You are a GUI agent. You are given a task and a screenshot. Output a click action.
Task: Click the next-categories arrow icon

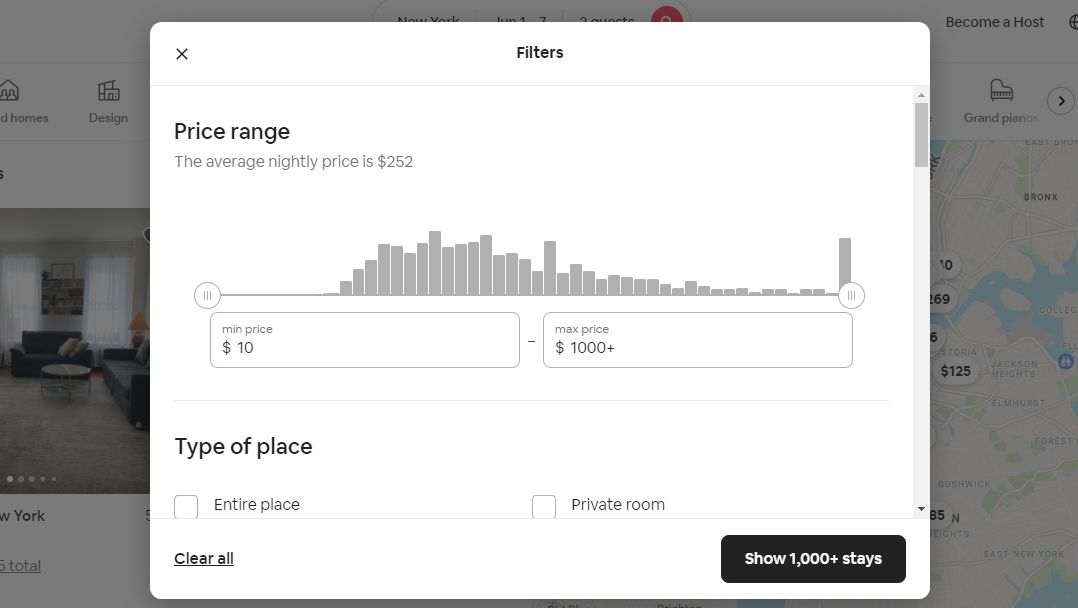pos(1061,101)
